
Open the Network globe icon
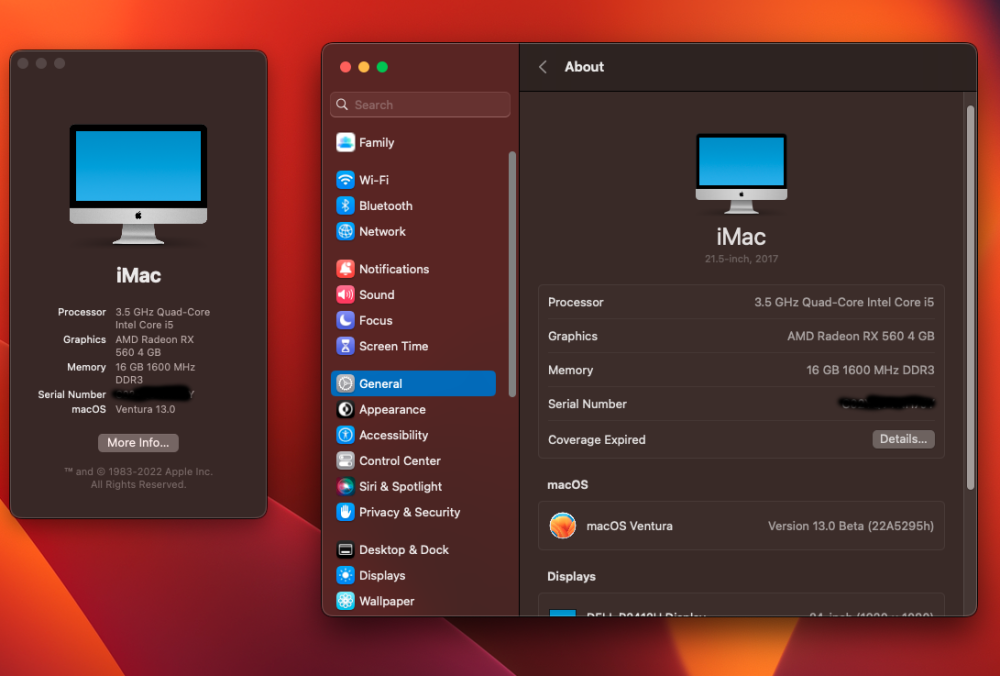[345, 231]
